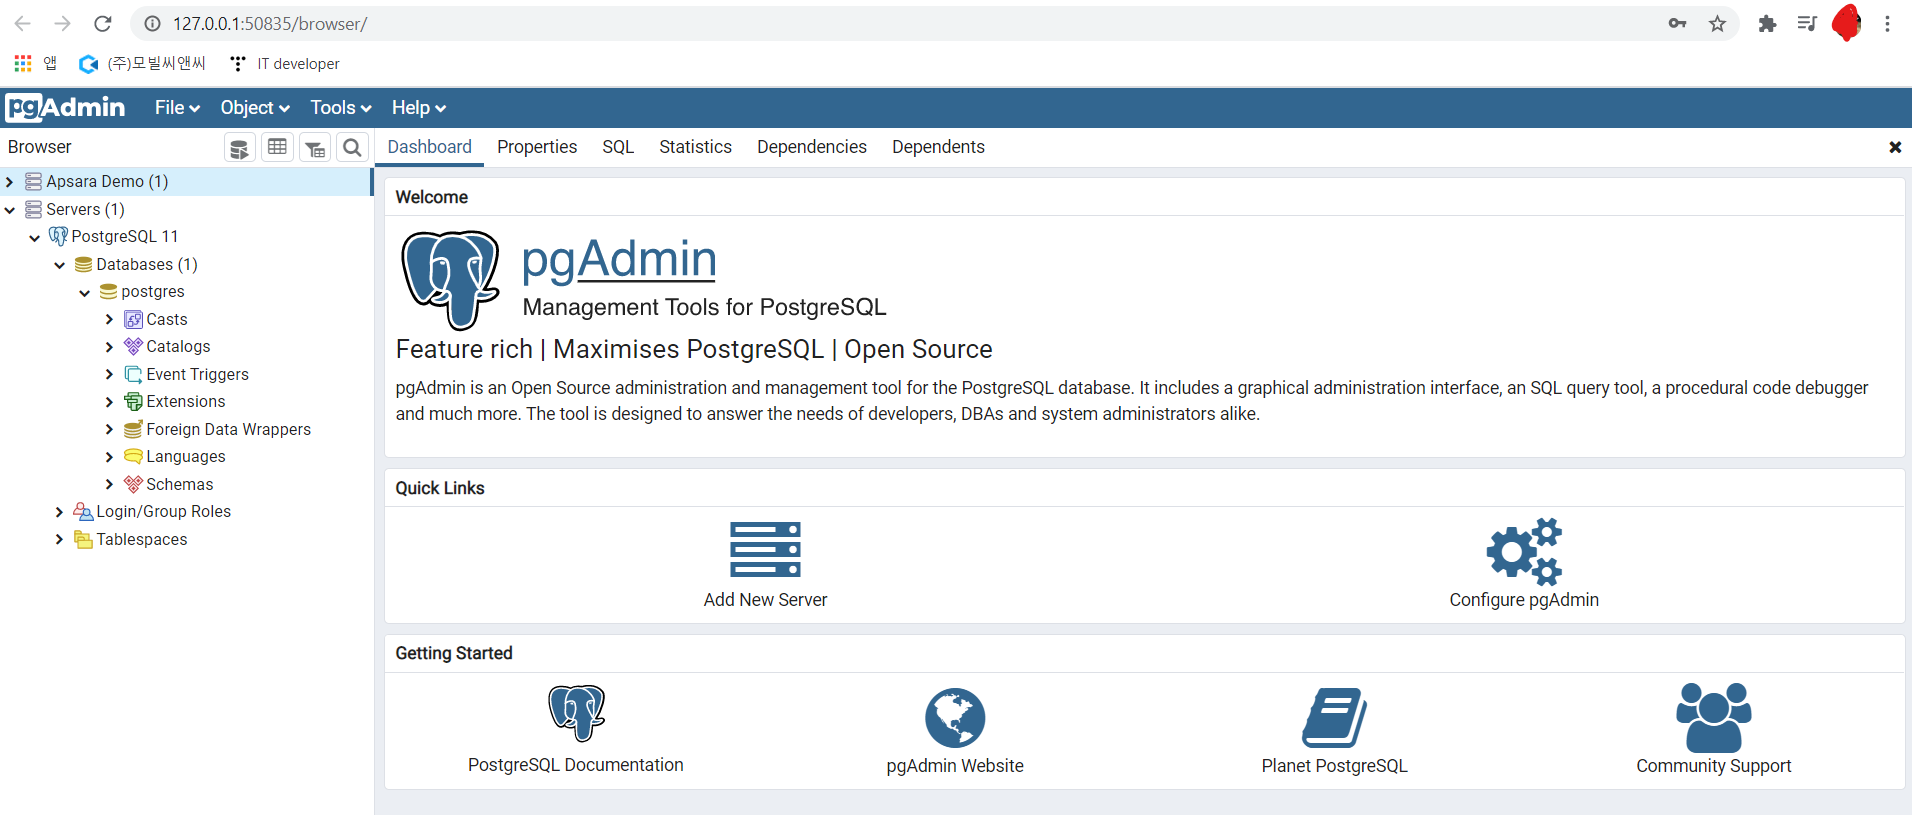Expand the Apsara Demo server group
The height and width of the screenshot is (815, 1912).
pyautogui.click(x=9, y=181)
